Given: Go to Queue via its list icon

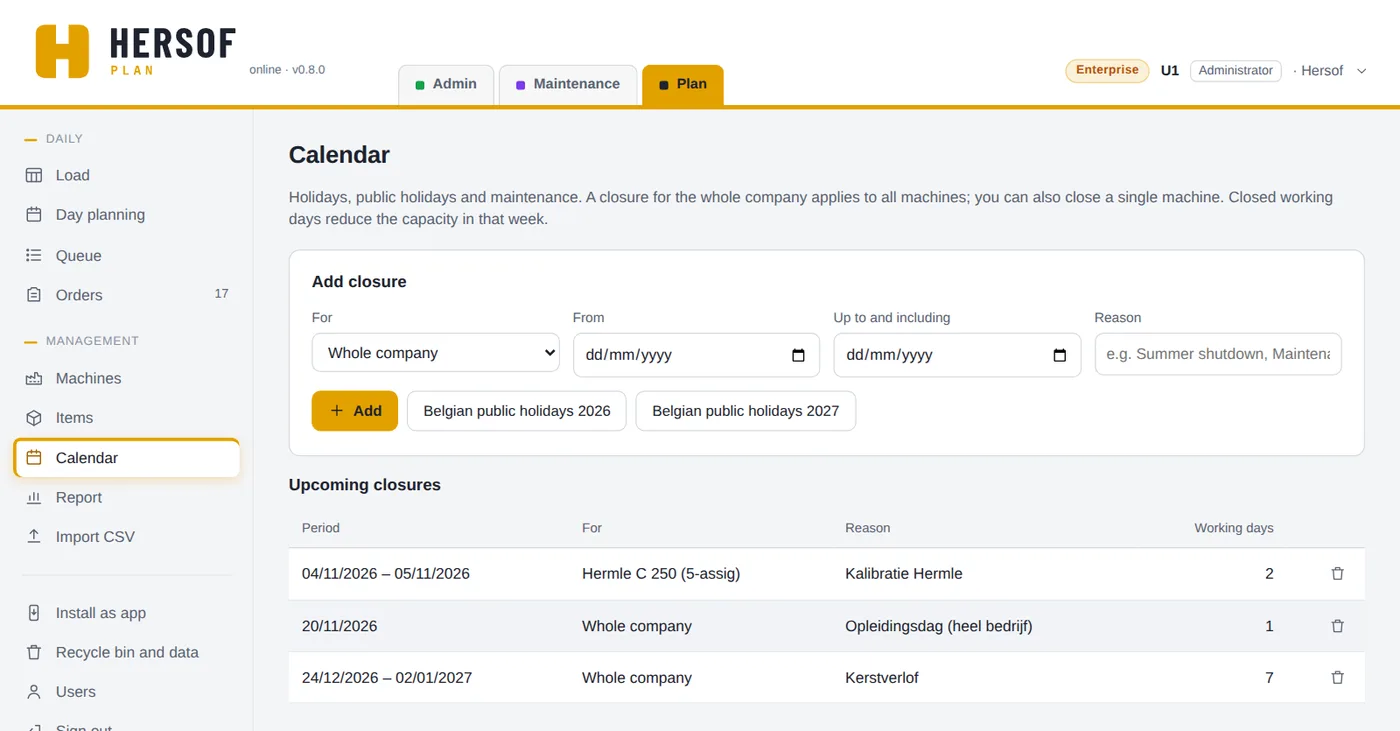Looking at the screenshot, I should click(34, 256).
